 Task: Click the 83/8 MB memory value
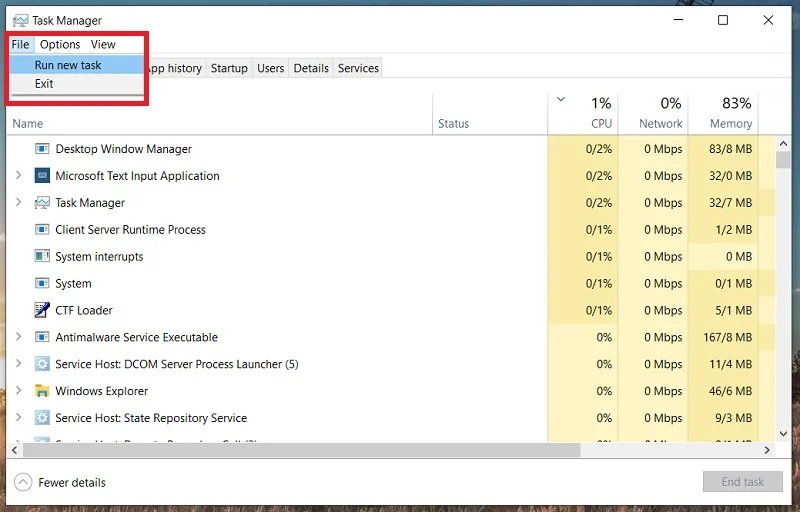click(731, 149)
